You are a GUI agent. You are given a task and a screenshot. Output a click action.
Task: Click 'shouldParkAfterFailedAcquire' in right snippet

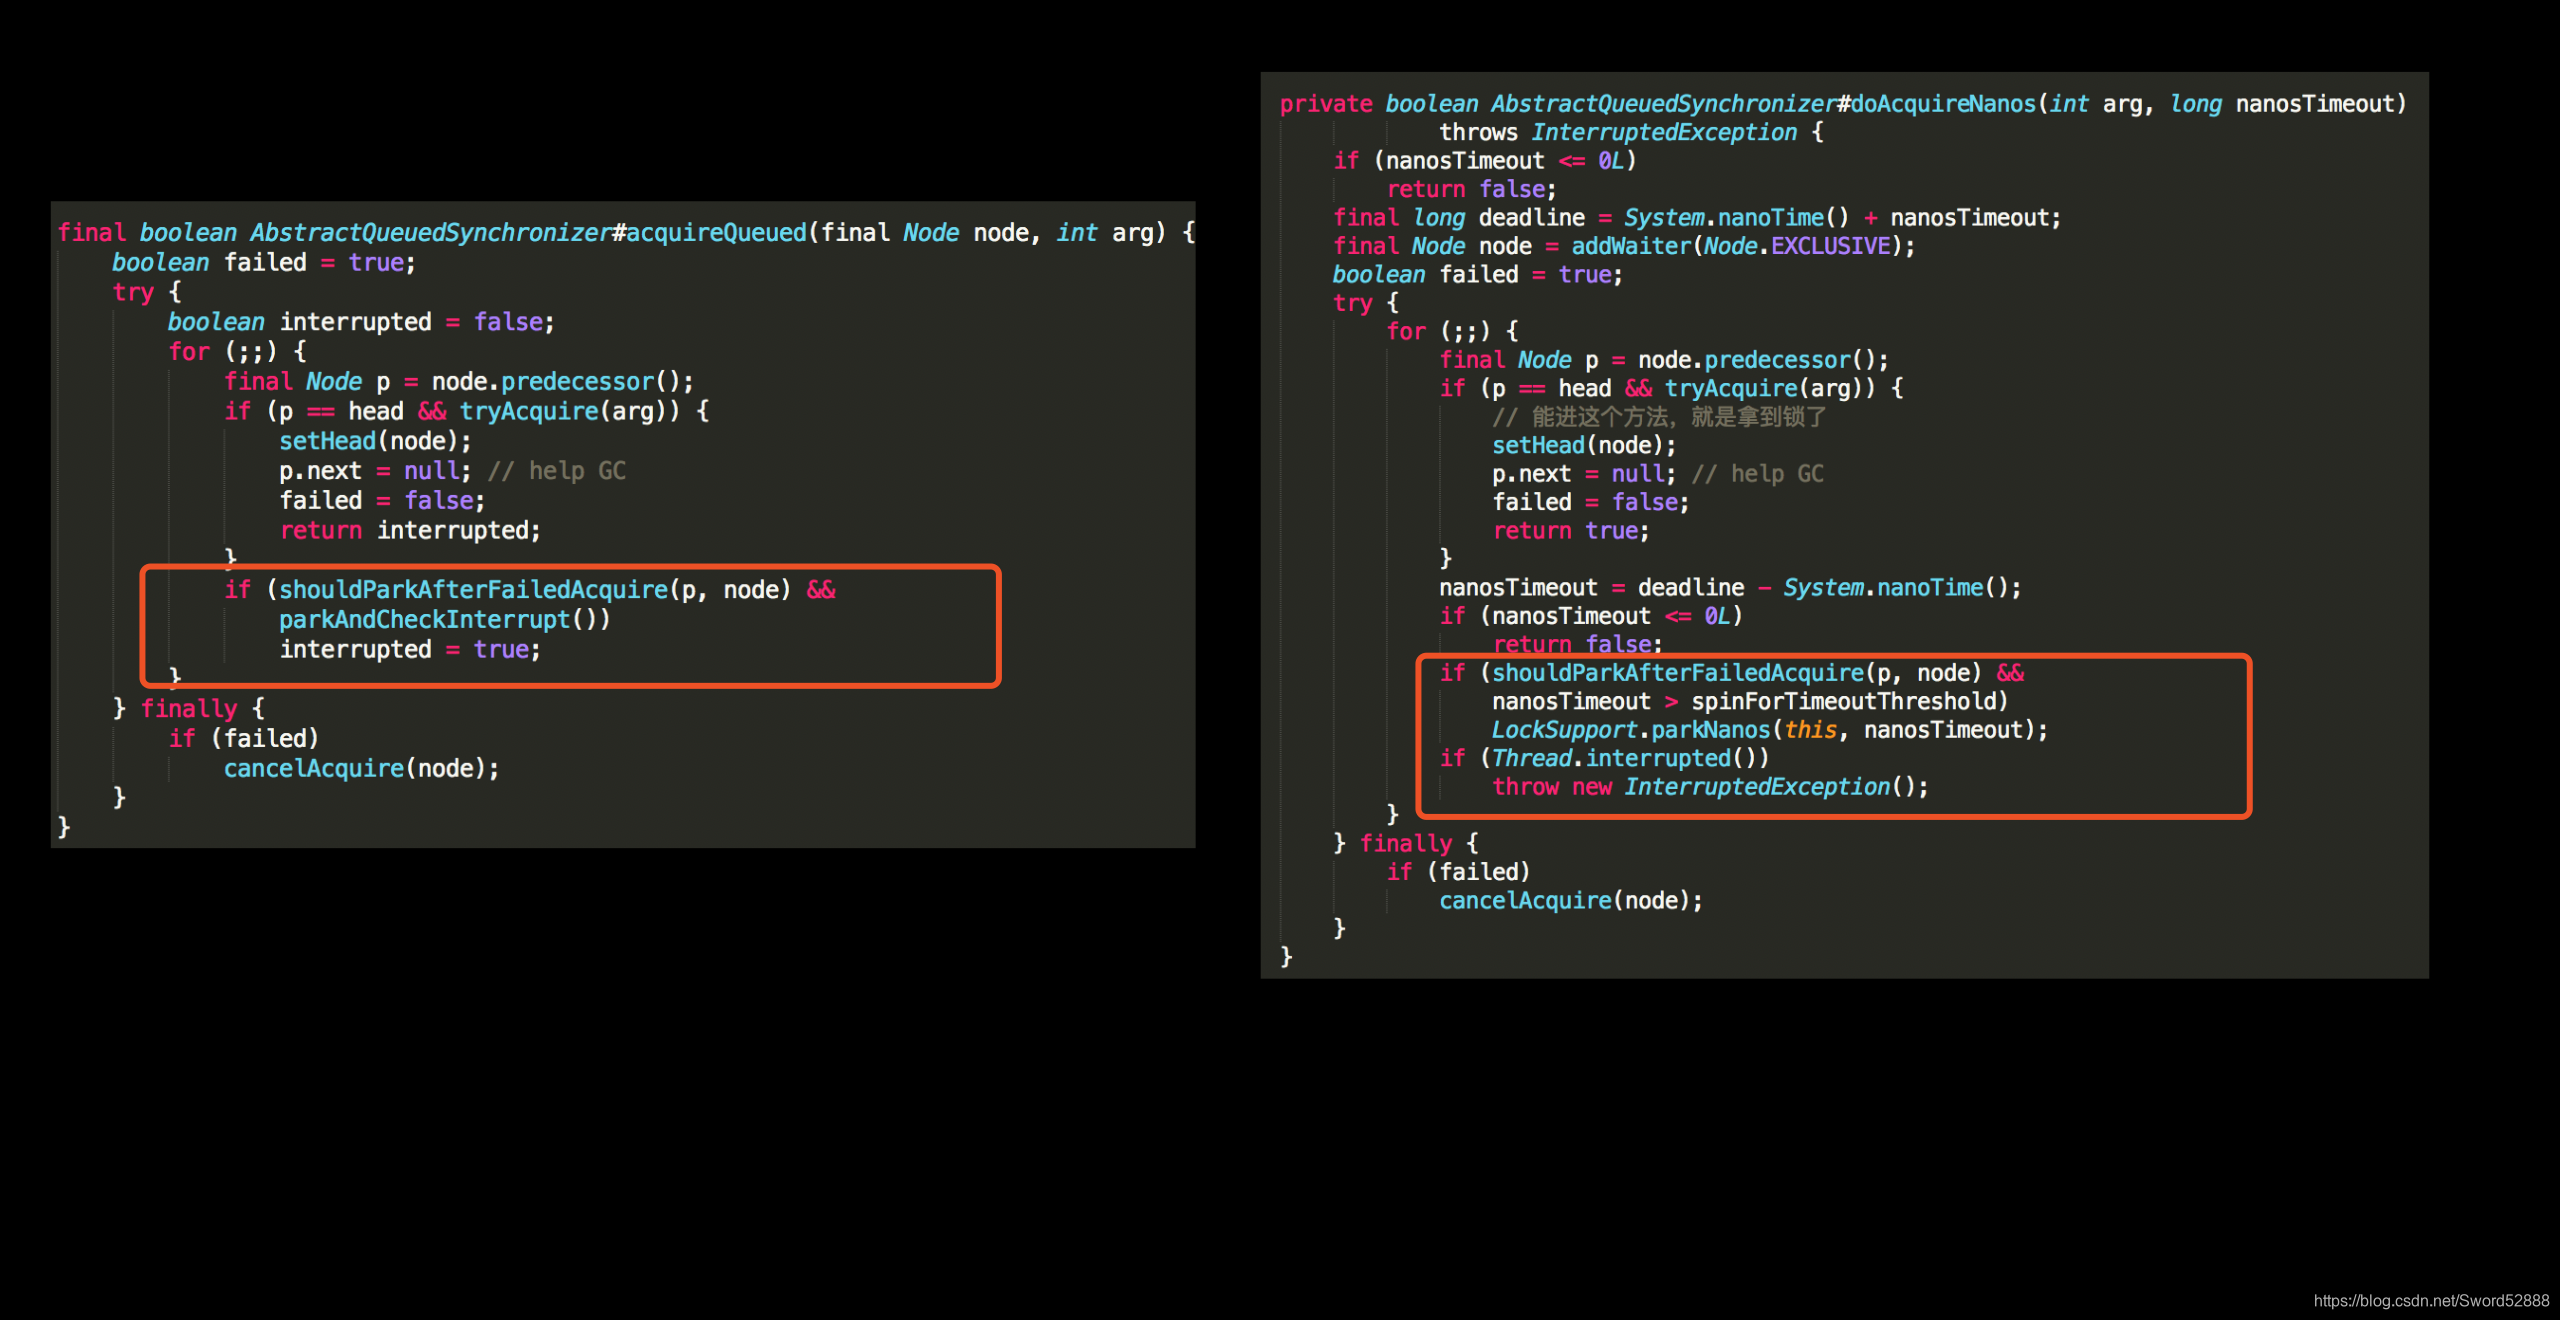click(x=1678, y=673)
